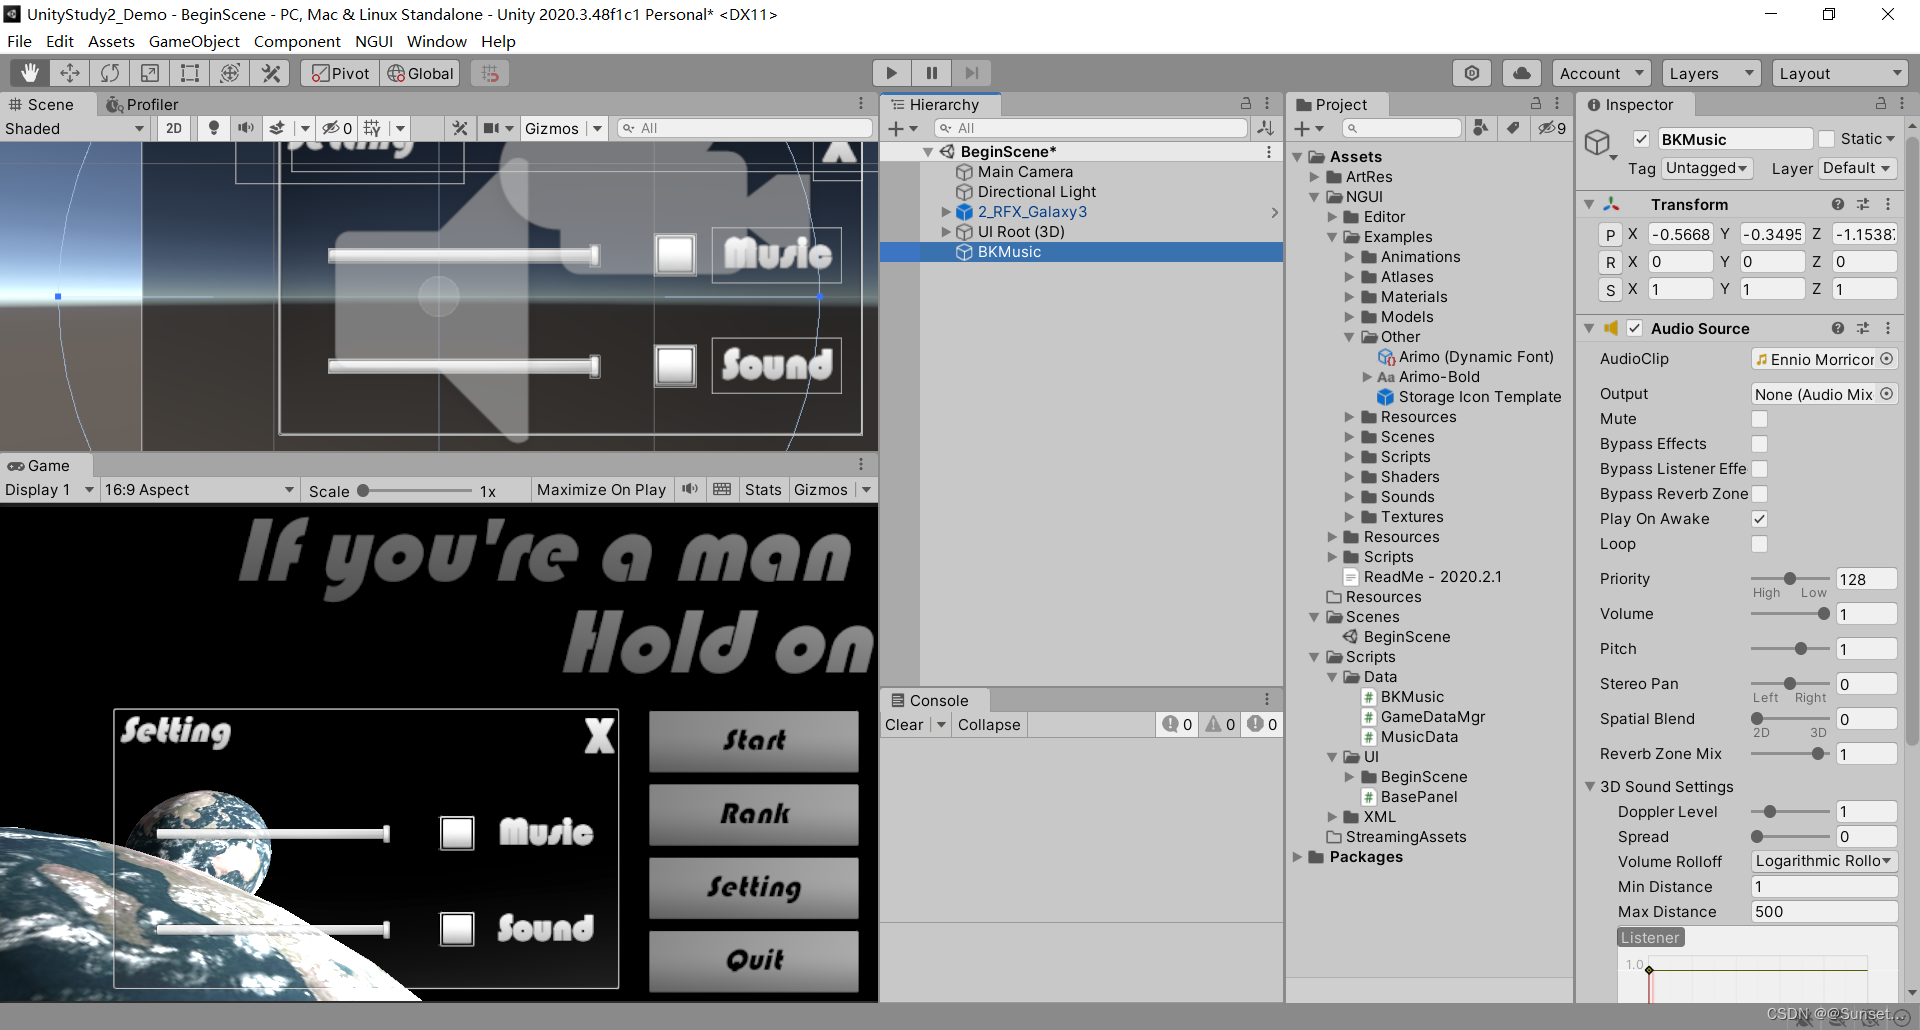This screenshot has height=1030, width=1920.
Task: Enable Bypass Effects checkbox
Action: (1759, 444)
